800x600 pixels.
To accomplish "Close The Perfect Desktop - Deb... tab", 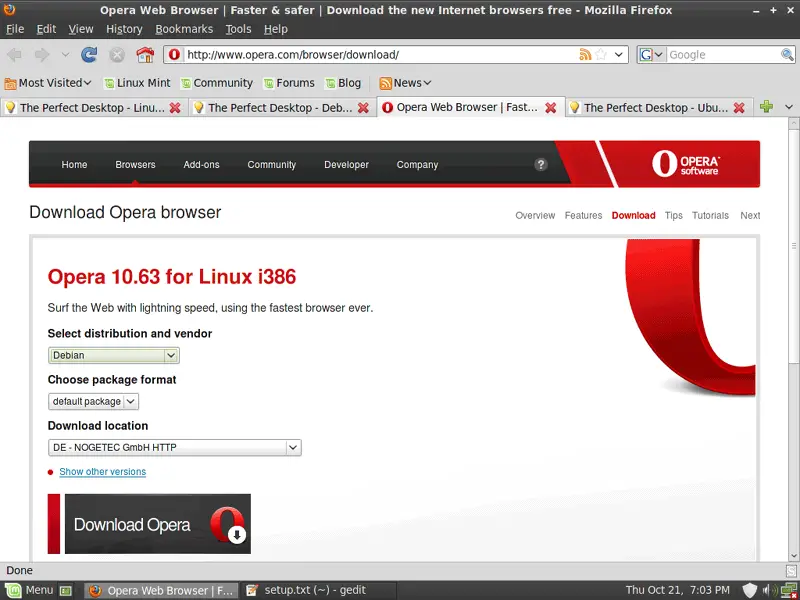I will (363, 108).
